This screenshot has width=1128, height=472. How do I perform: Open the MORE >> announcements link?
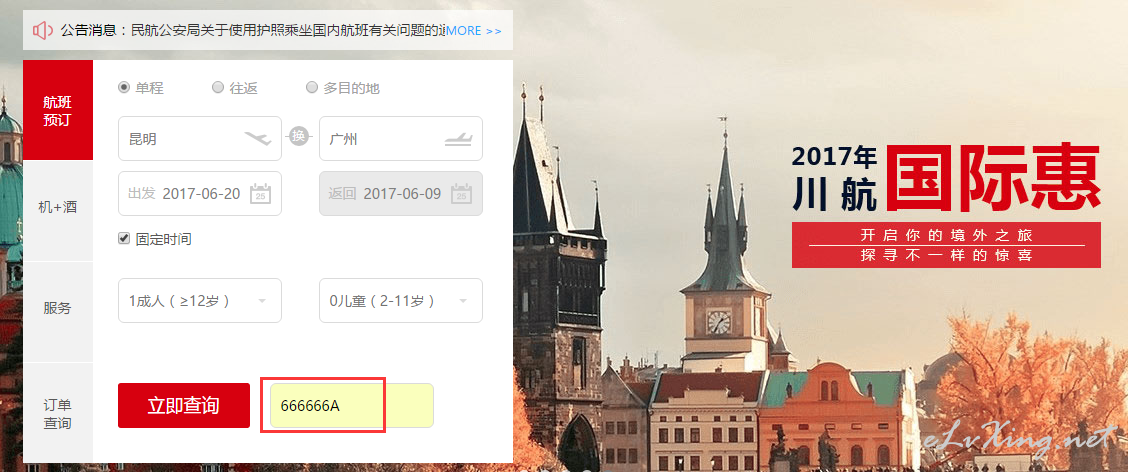tap(473, 31)
